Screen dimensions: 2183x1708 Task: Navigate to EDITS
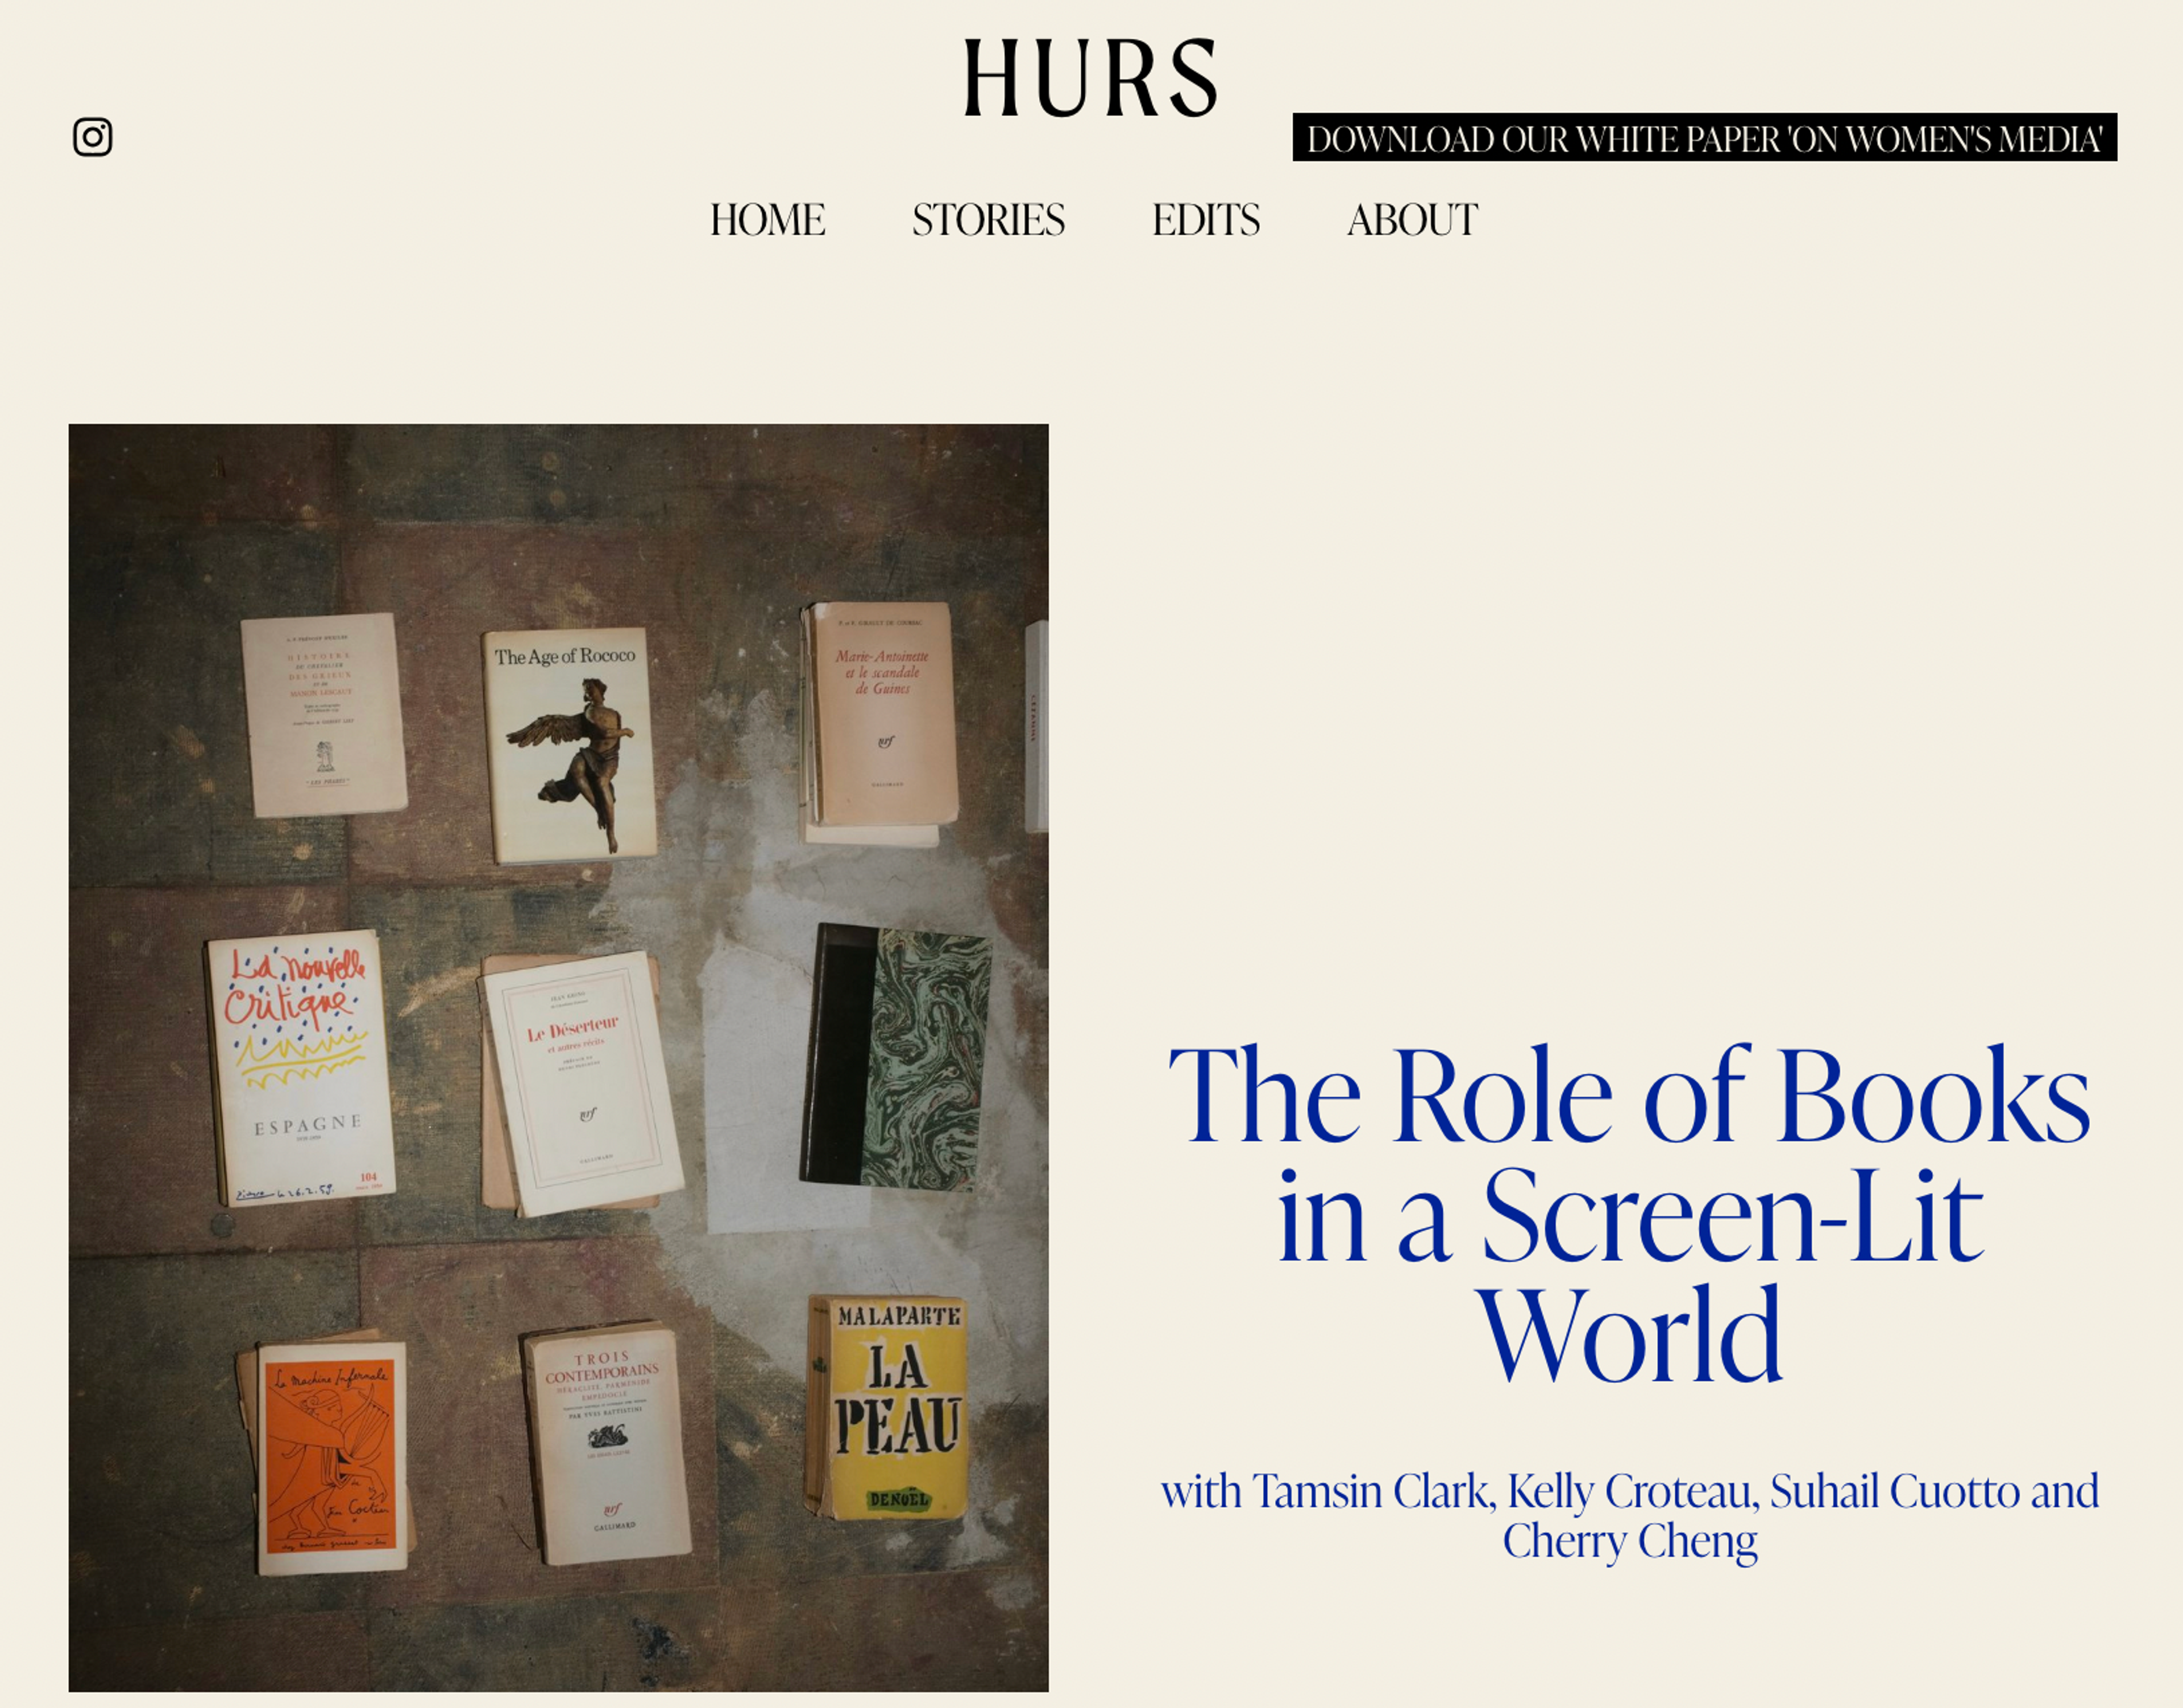(1205, 220)
